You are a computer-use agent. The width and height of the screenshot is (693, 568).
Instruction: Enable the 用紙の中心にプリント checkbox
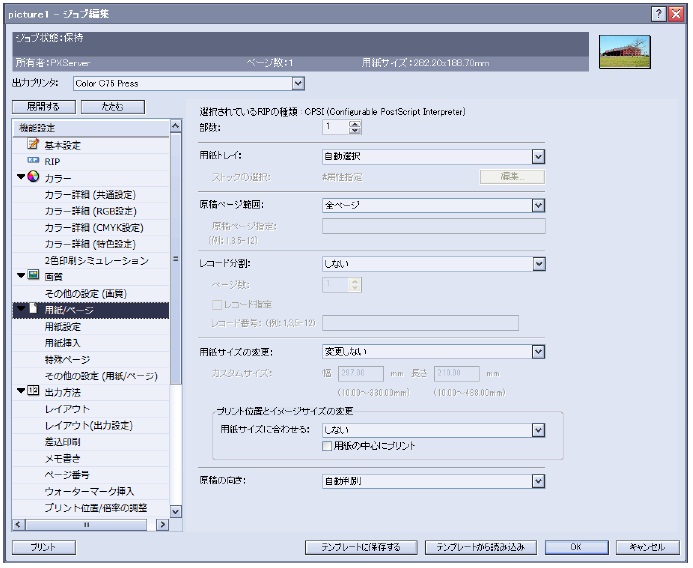click(327, 446)
